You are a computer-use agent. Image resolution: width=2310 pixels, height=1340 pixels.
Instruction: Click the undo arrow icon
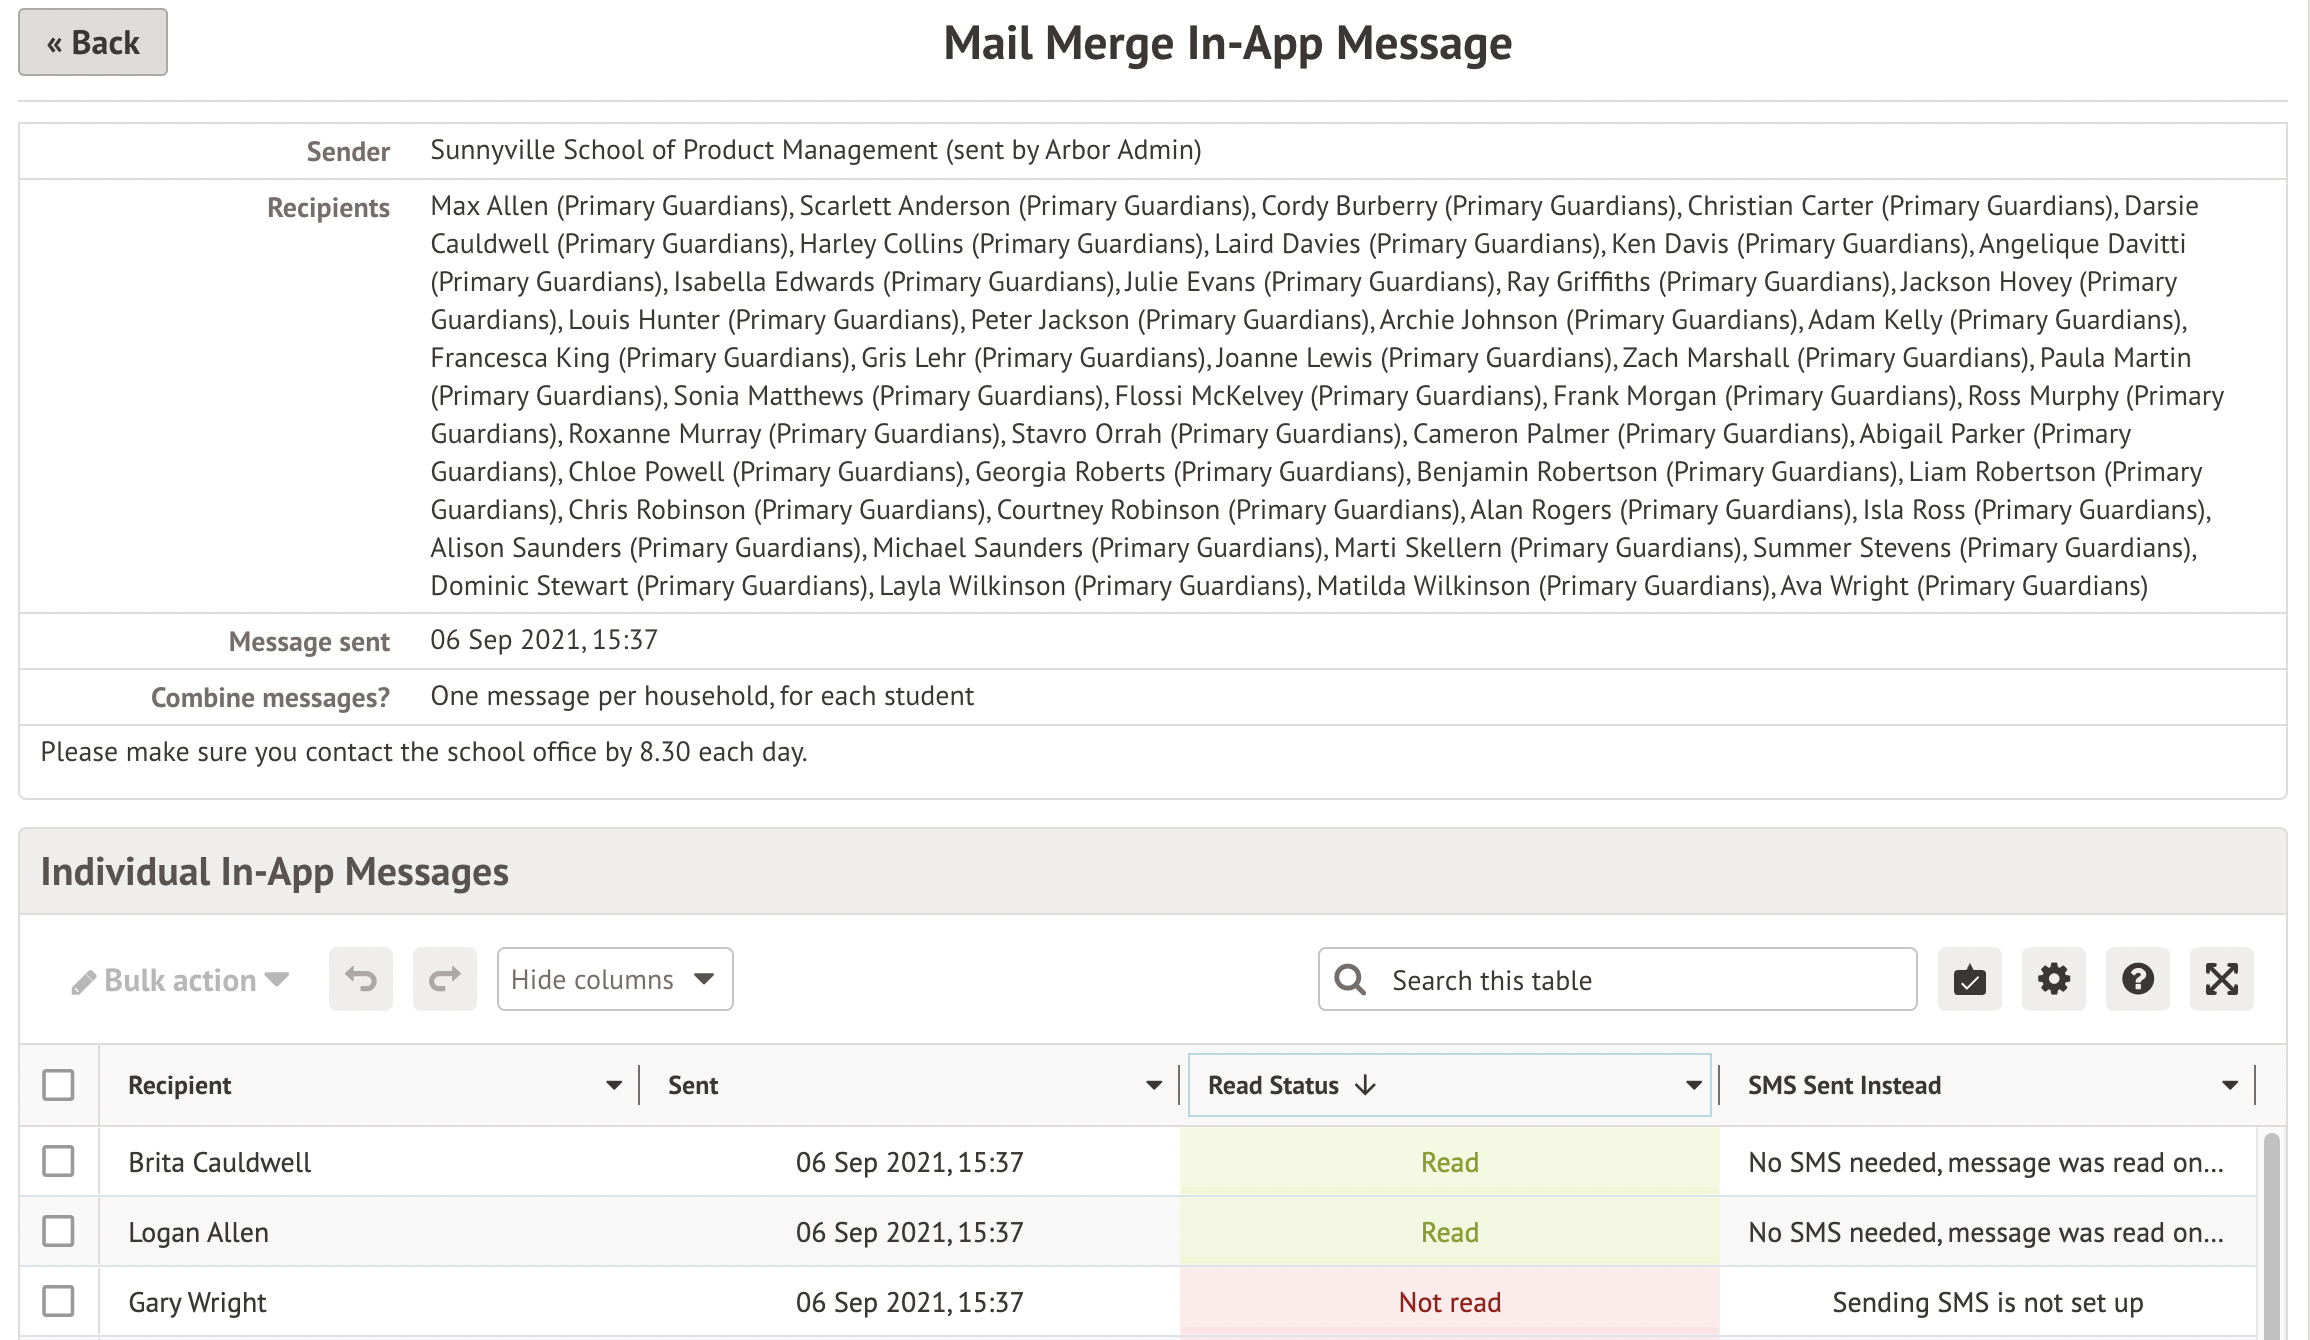pos(361,979)
